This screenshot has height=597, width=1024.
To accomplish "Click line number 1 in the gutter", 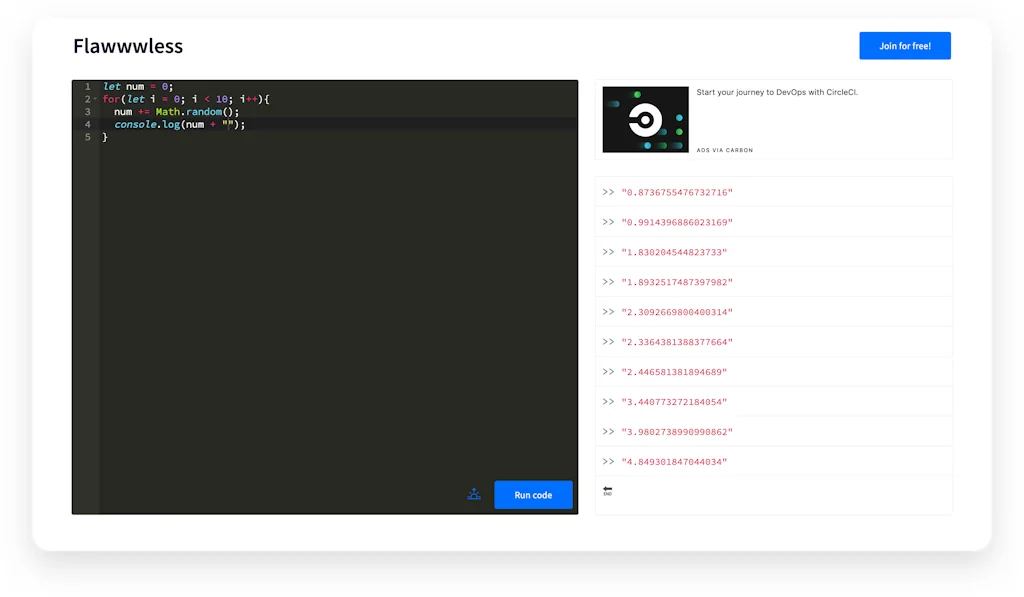I will pyautogui.click(x=88, y=86).
